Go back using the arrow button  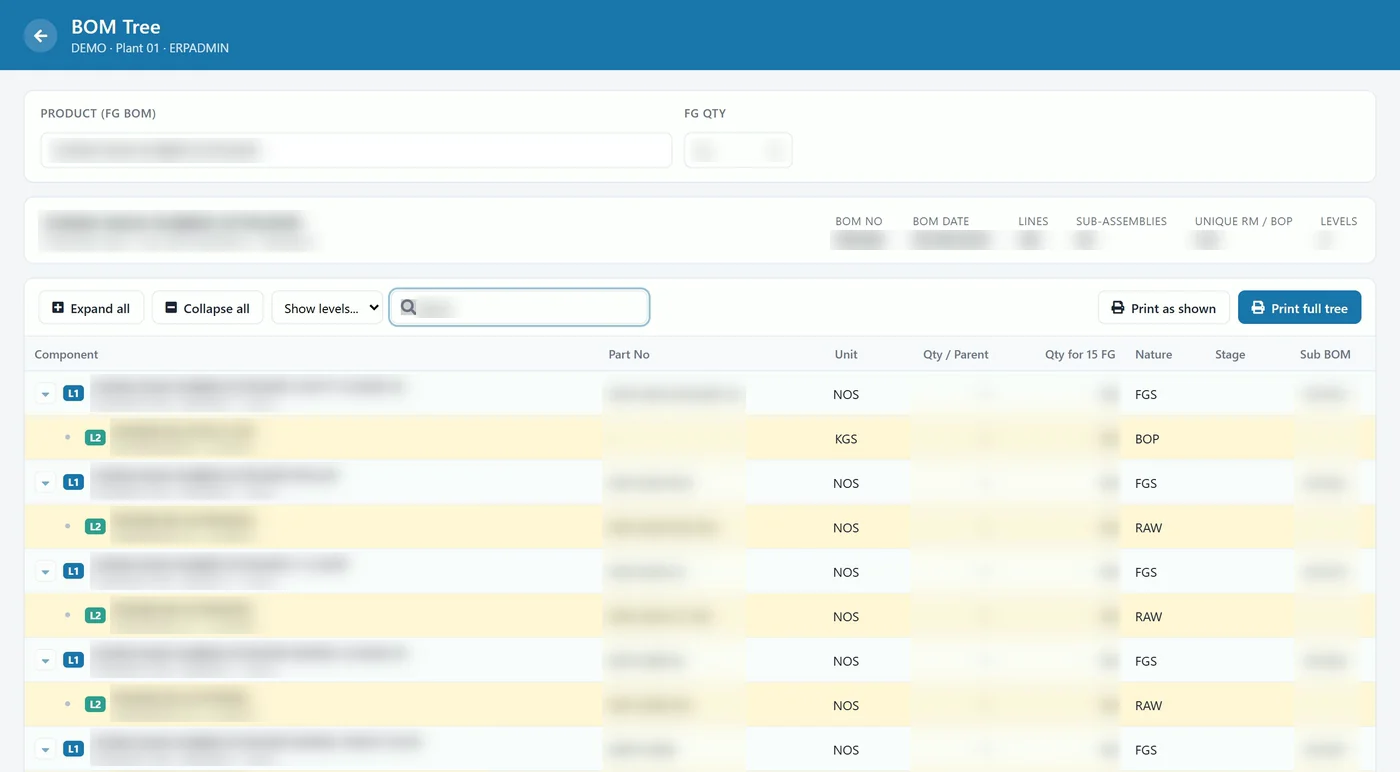pyautogui.click(x=40, y=36)
